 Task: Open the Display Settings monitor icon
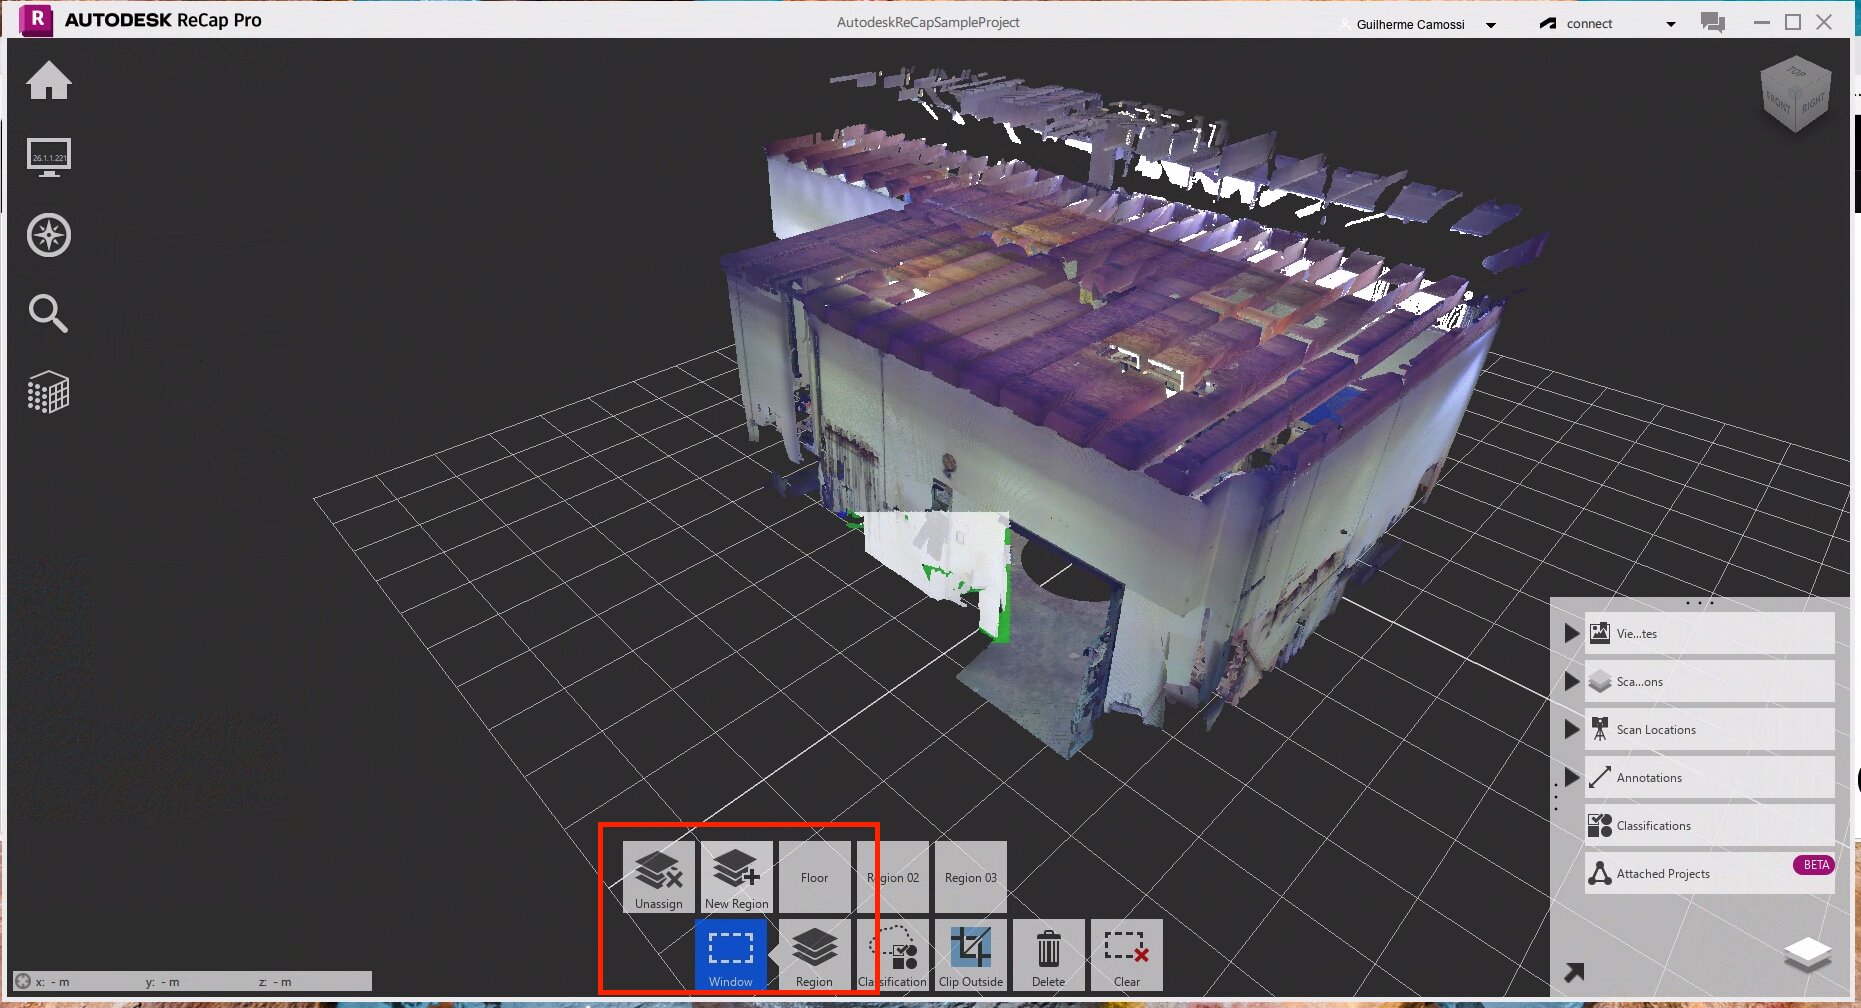click(x=48, y=157)
